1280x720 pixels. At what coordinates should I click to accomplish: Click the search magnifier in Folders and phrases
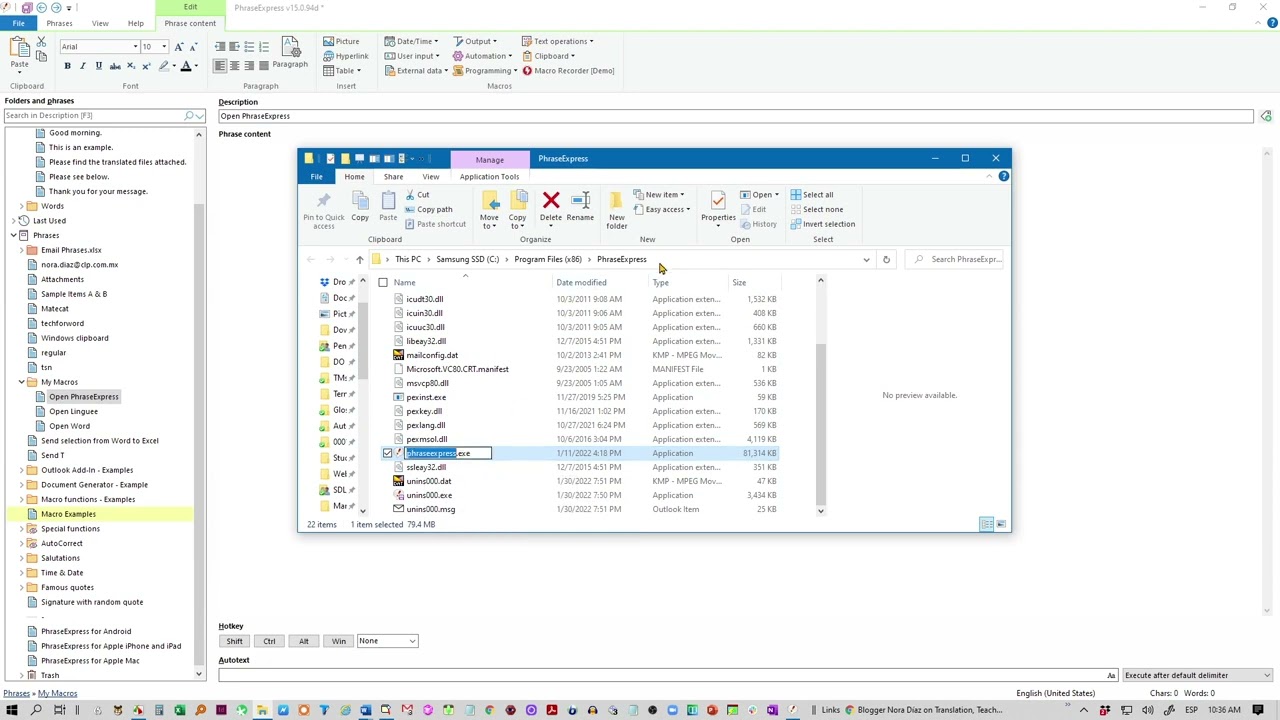[189, 116]
